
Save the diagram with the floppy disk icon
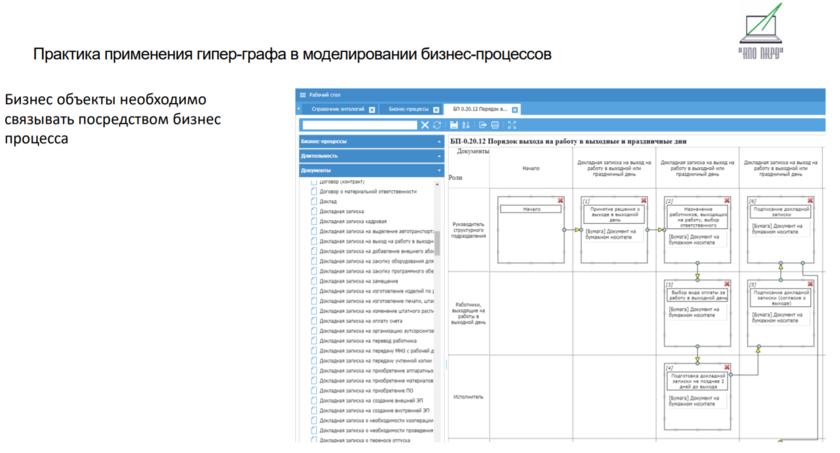(454, 125)
